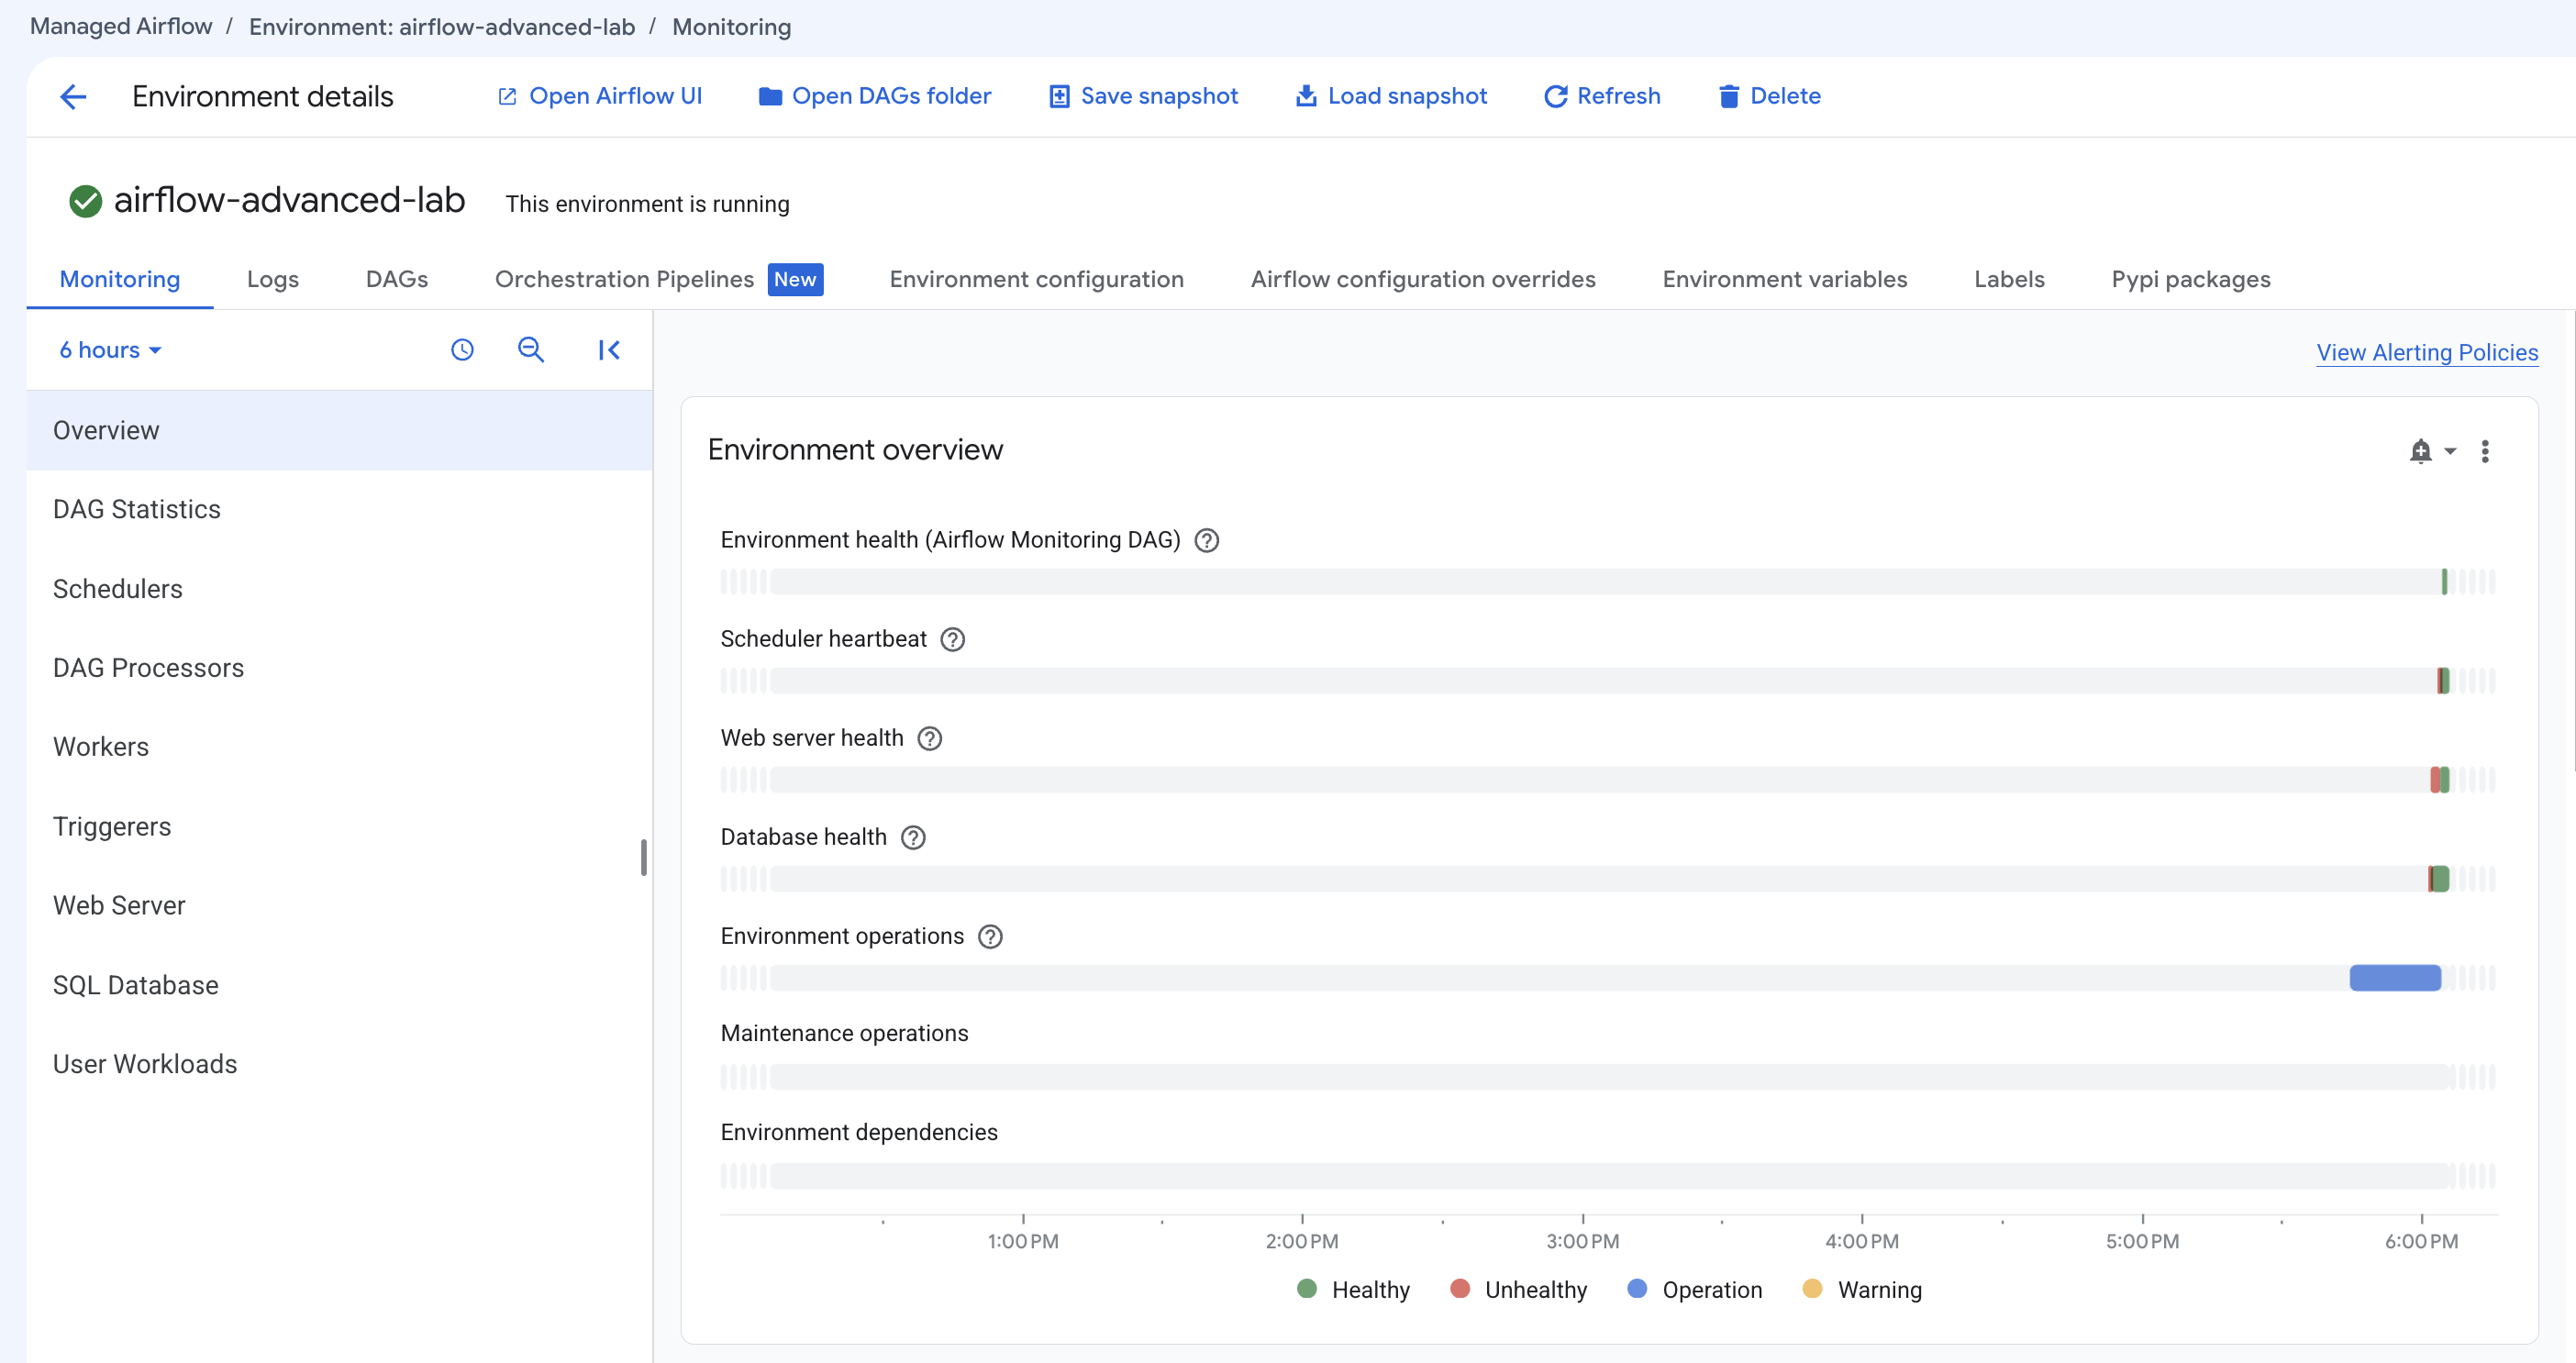Expand the 6 hours time range dropdown

(x=110, y=350)
